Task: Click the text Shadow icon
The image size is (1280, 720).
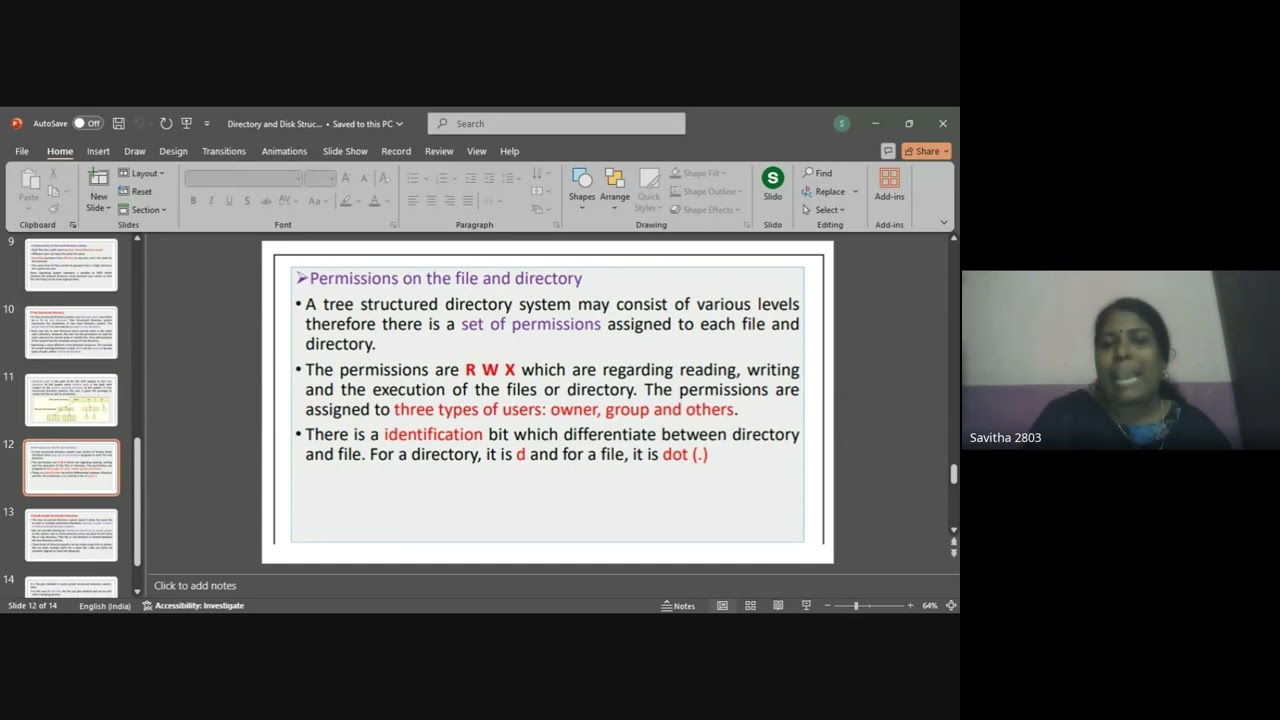Action: click(x=247, y=200)
